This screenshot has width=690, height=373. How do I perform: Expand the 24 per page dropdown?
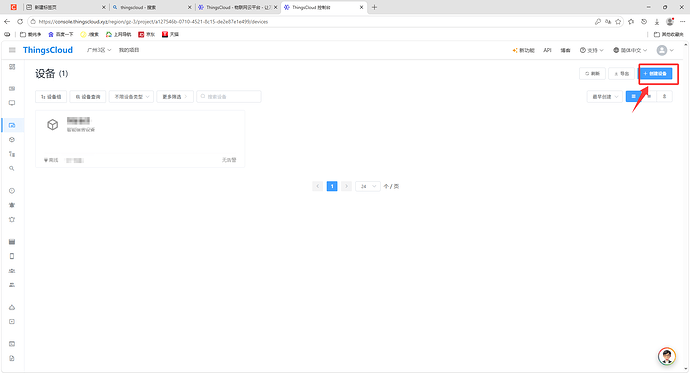pyautogui.click(x=368, y=186)
